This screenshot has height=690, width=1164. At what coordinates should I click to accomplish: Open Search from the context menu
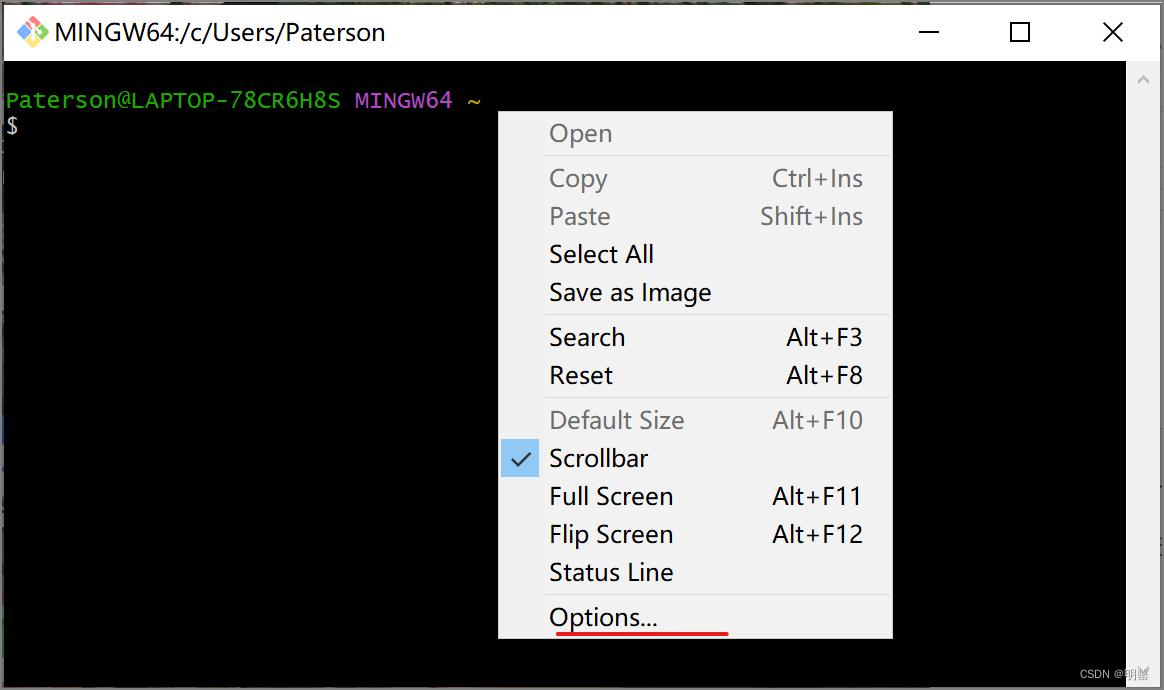[695, 337]
